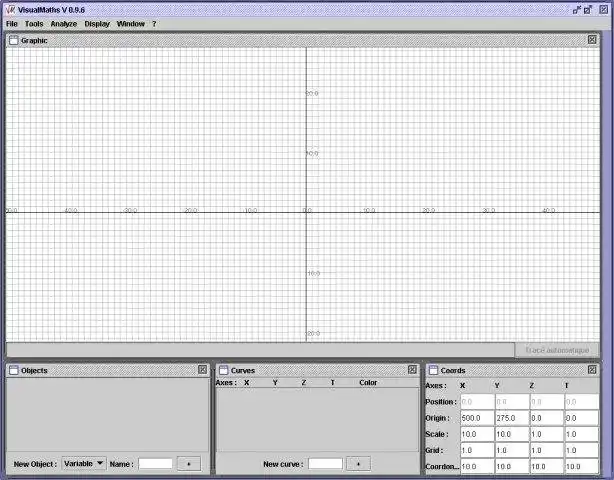Iconify the VisualMaths main window
This screenshot has height=480, width=614.
[x=576, y=10]
